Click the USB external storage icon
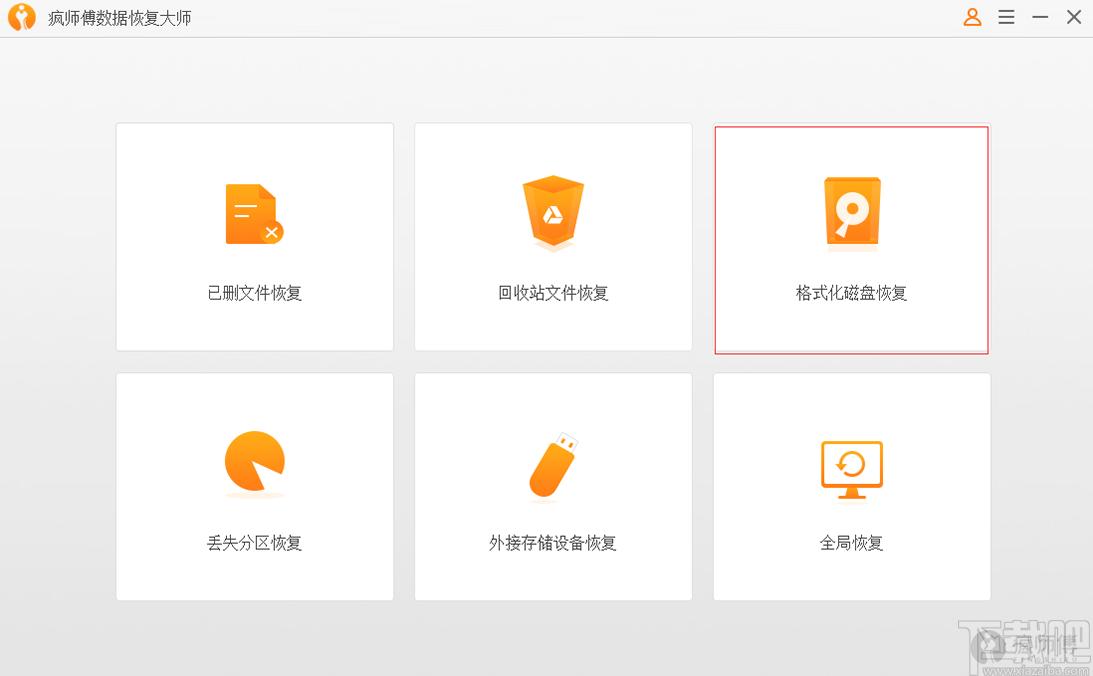 tap(553, 466)
